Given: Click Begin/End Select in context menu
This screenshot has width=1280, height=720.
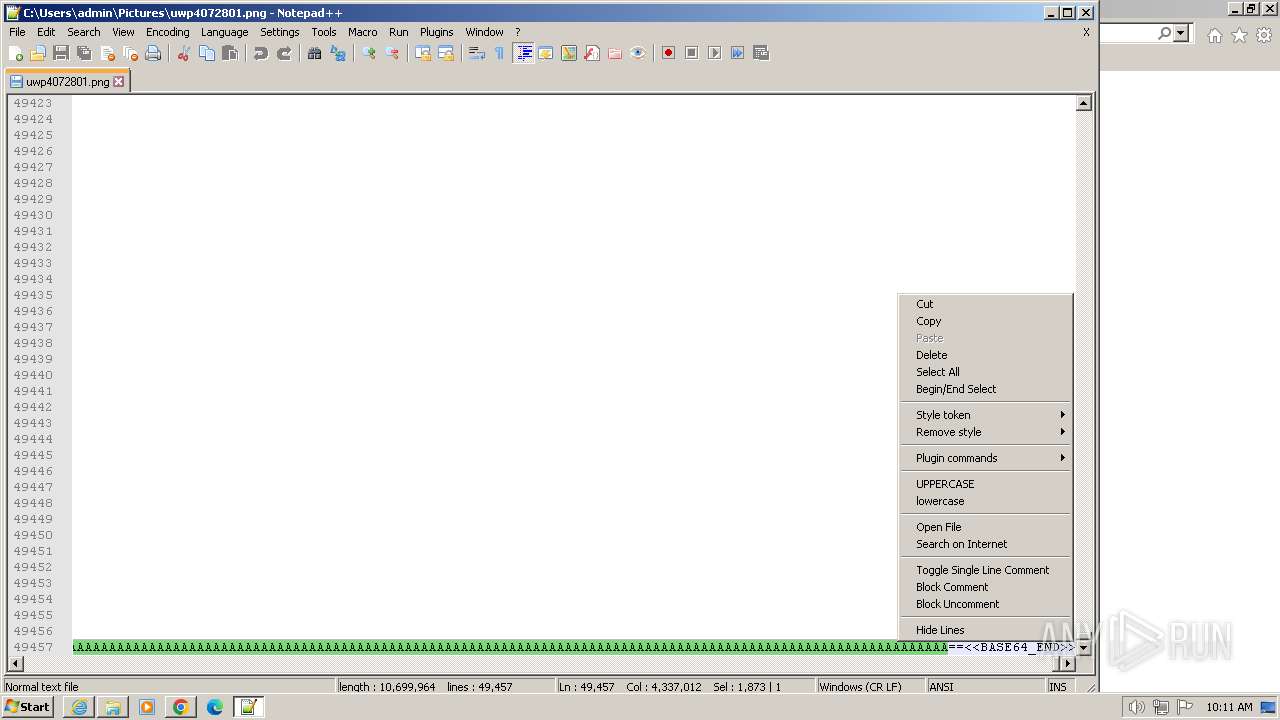Looking at the screenshot, I should coord(985,389).
